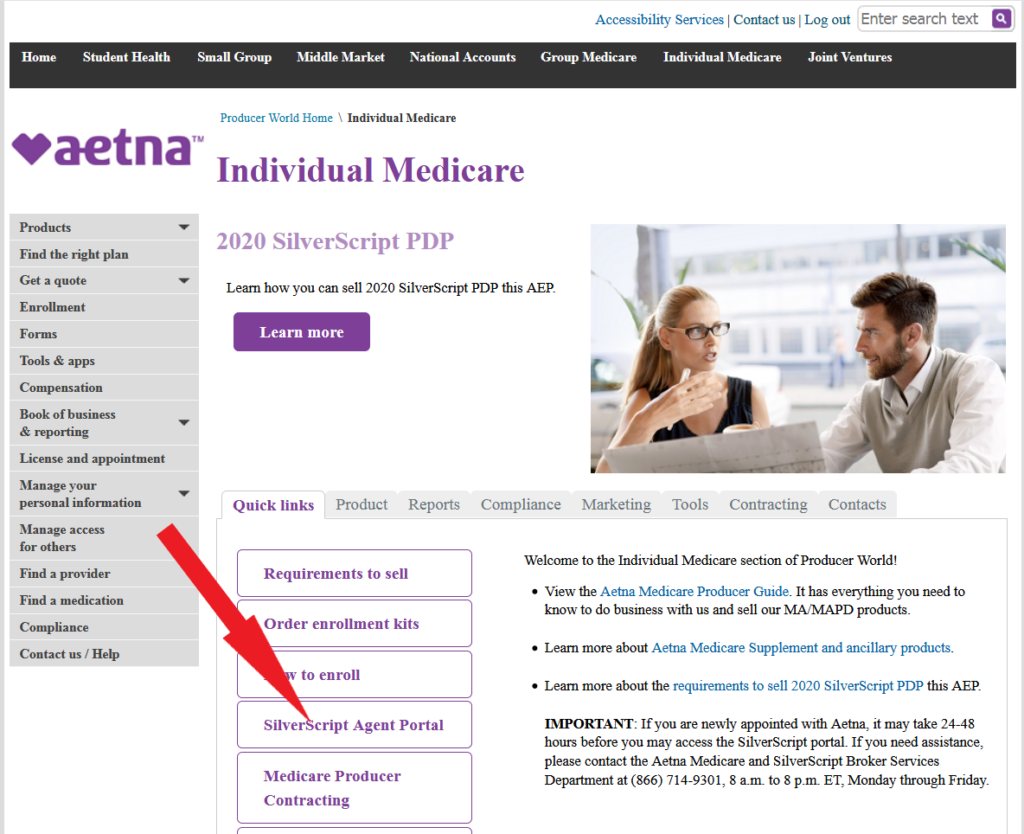The width and height of the screenshot is (1024, 834).
Task: Expand the Get a quote arrow
Action: (x=184, y=281)
